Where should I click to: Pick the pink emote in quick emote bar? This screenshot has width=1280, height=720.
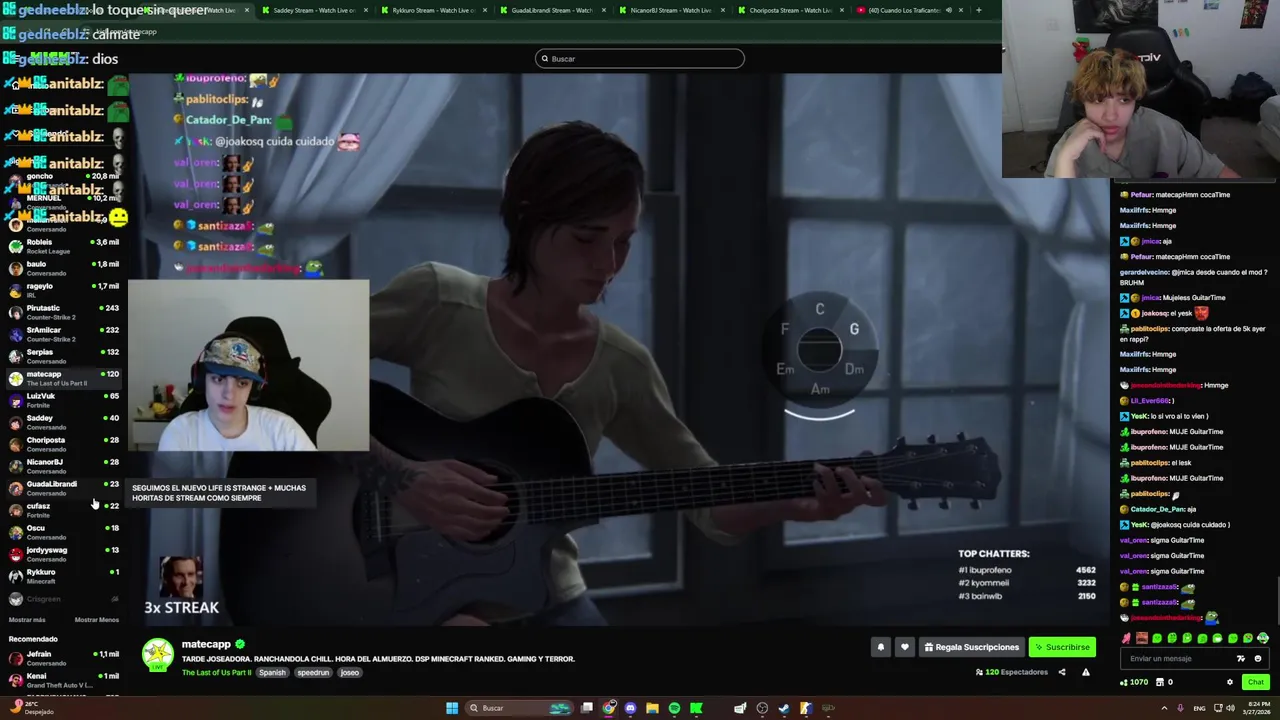(x=1127, y=638)
